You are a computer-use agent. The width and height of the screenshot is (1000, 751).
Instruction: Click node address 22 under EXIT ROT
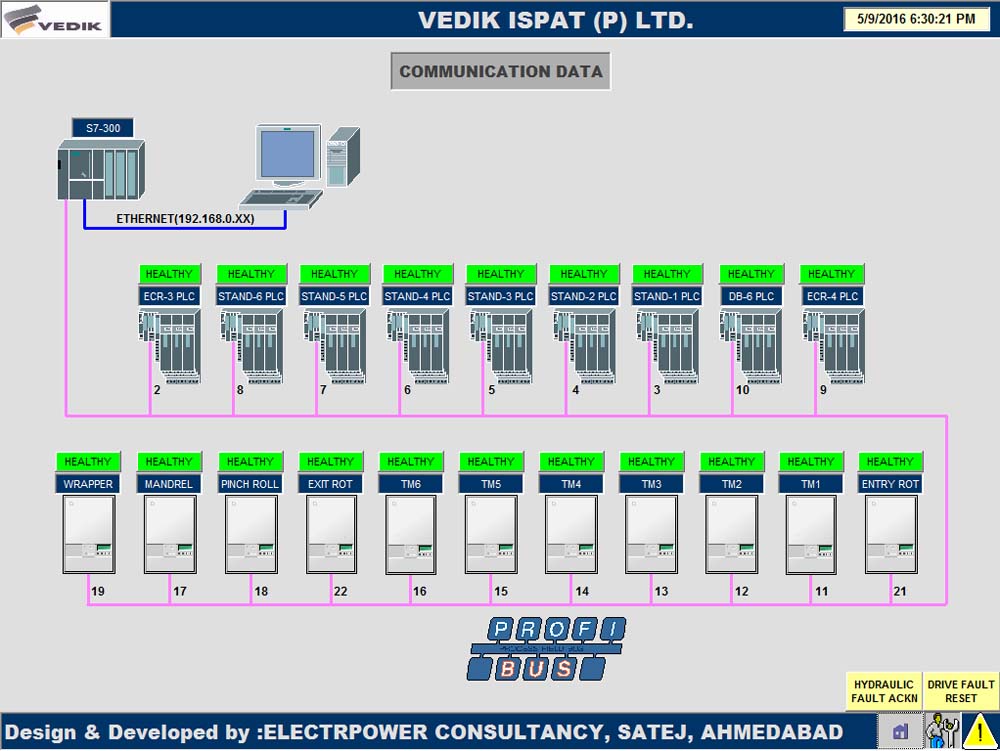(x=341, y=592)
